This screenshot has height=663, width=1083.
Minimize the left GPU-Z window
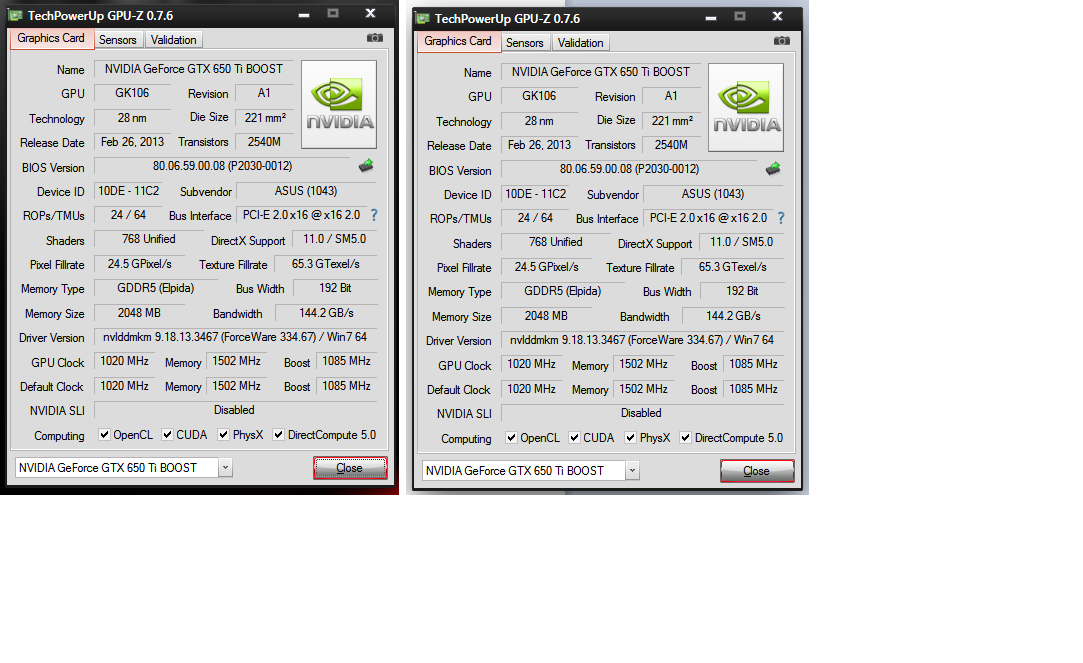(304, 15)
